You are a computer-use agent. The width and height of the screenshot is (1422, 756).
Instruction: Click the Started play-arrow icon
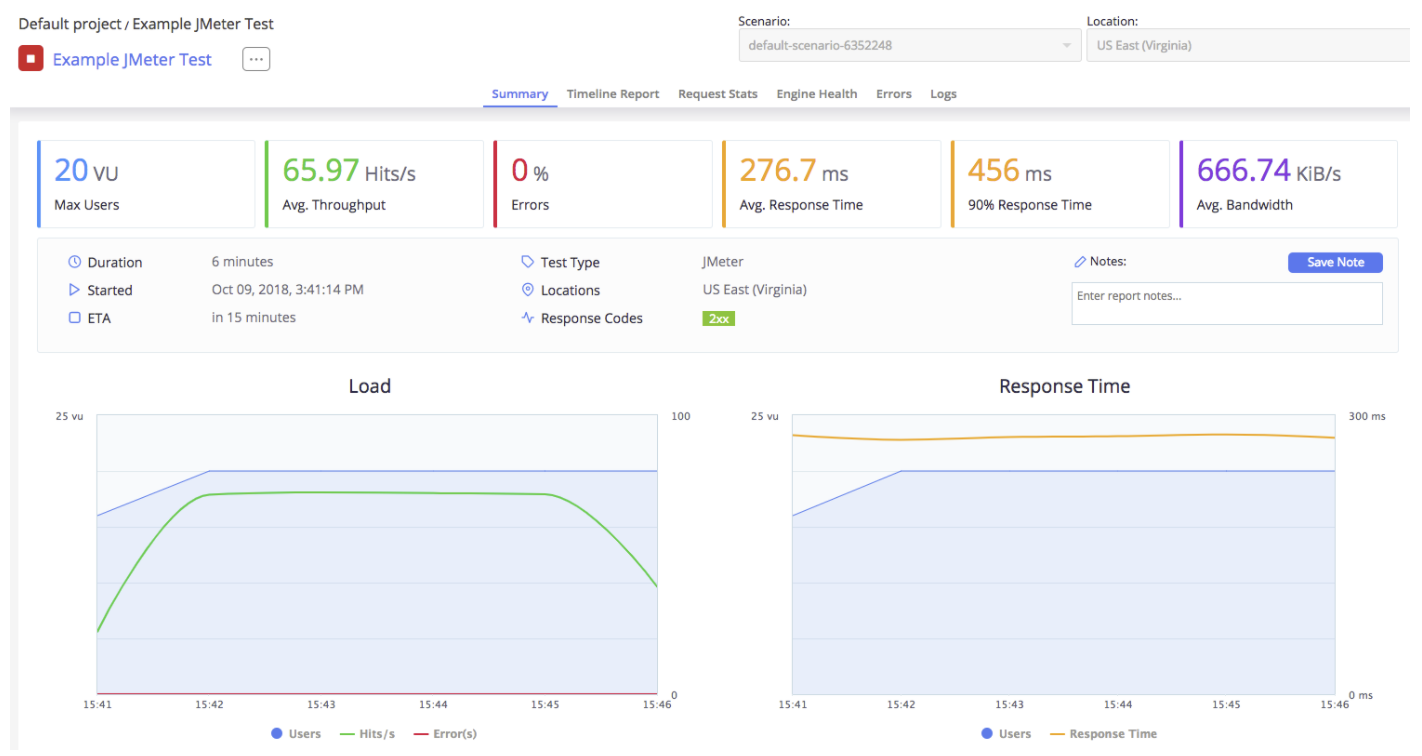(x=74, y=290)
